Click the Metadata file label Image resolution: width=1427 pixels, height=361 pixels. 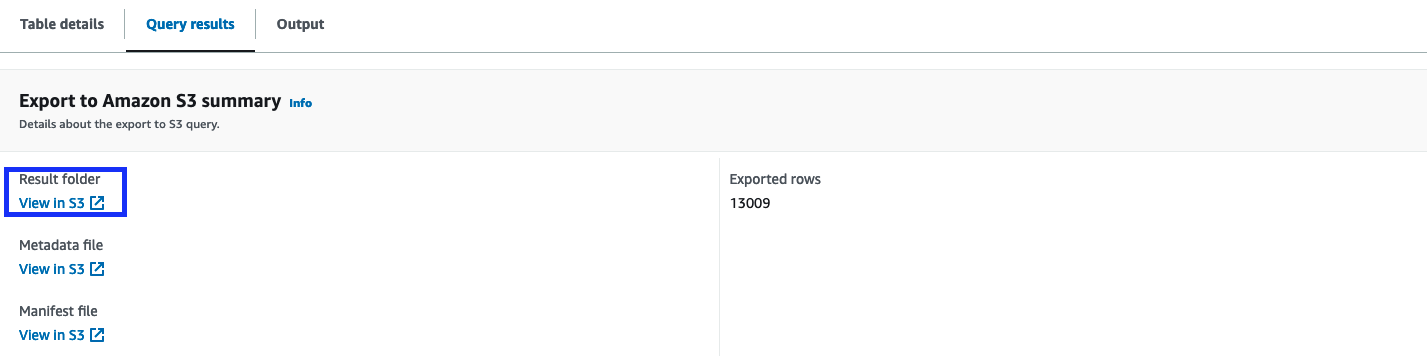61,245
